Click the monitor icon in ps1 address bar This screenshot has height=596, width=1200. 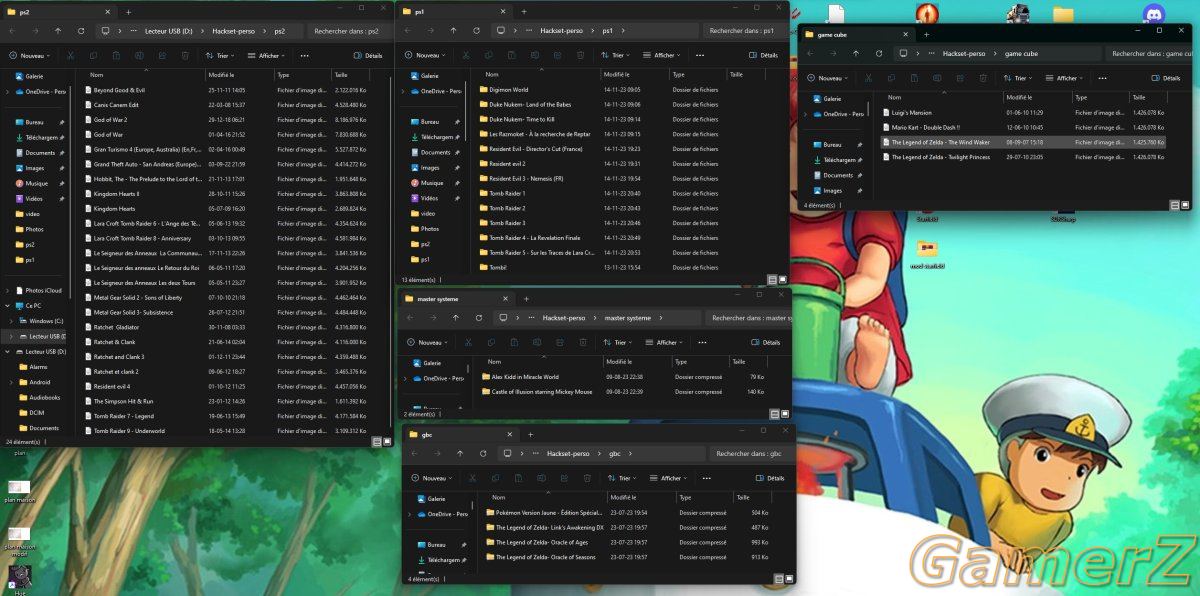pos(501,31)
